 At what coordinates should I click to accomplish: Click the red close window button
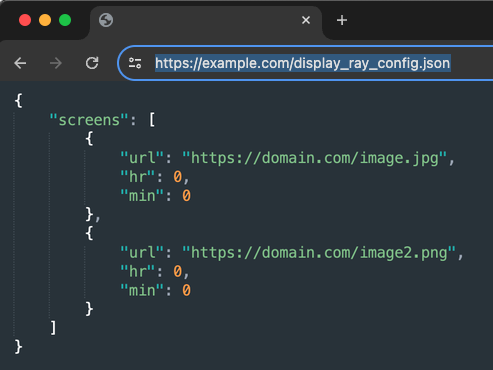[25, 20]
